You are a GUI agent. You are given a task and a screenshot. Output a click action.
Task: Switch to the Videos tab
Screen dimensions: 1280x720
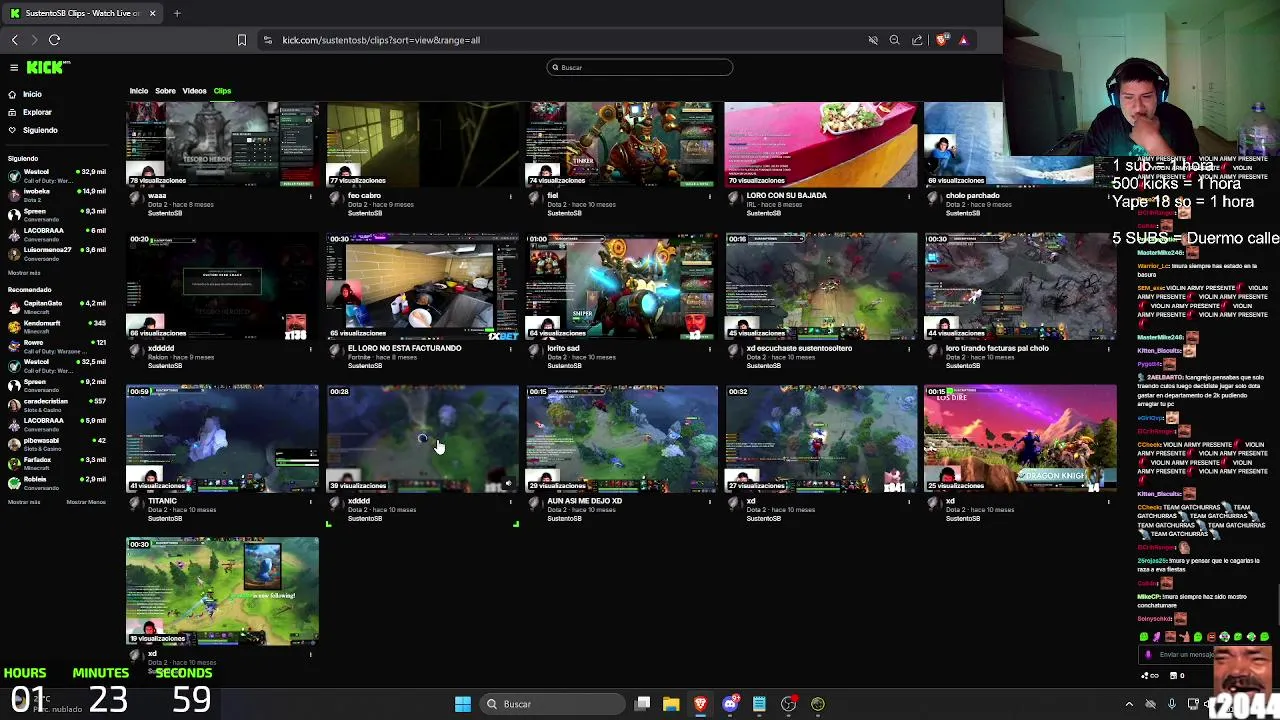194,91
